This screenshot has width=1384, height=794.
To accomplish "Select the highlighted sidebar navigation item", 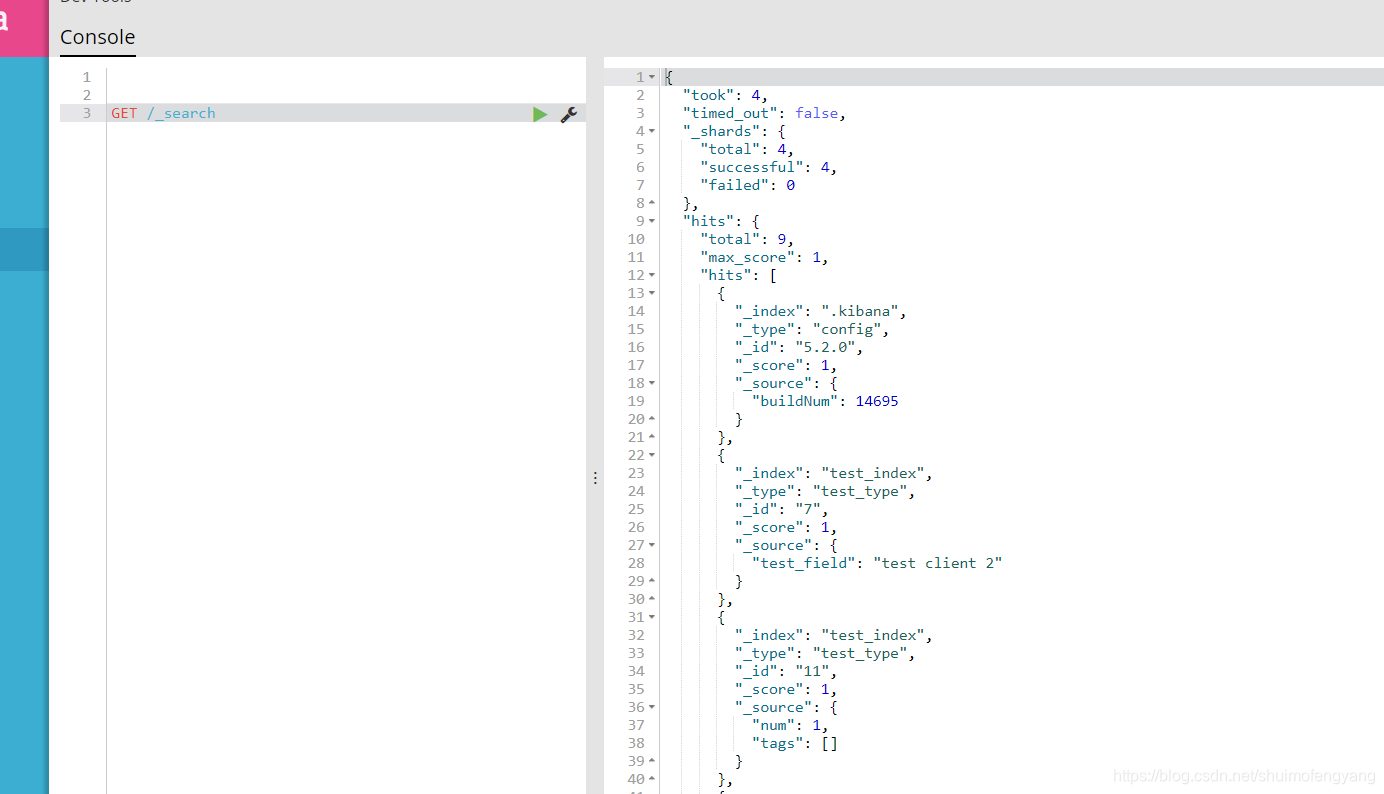I will pos(24,249).
